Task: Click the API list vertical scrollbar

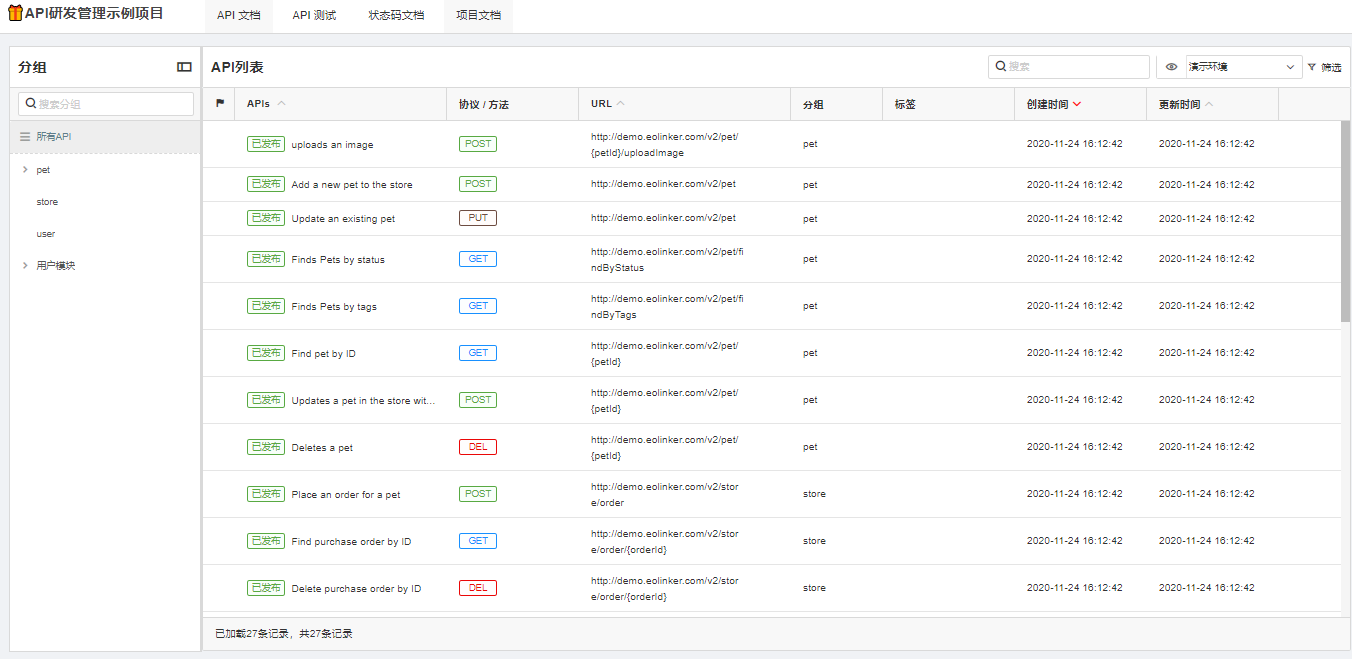Action: click(1345, 221)
